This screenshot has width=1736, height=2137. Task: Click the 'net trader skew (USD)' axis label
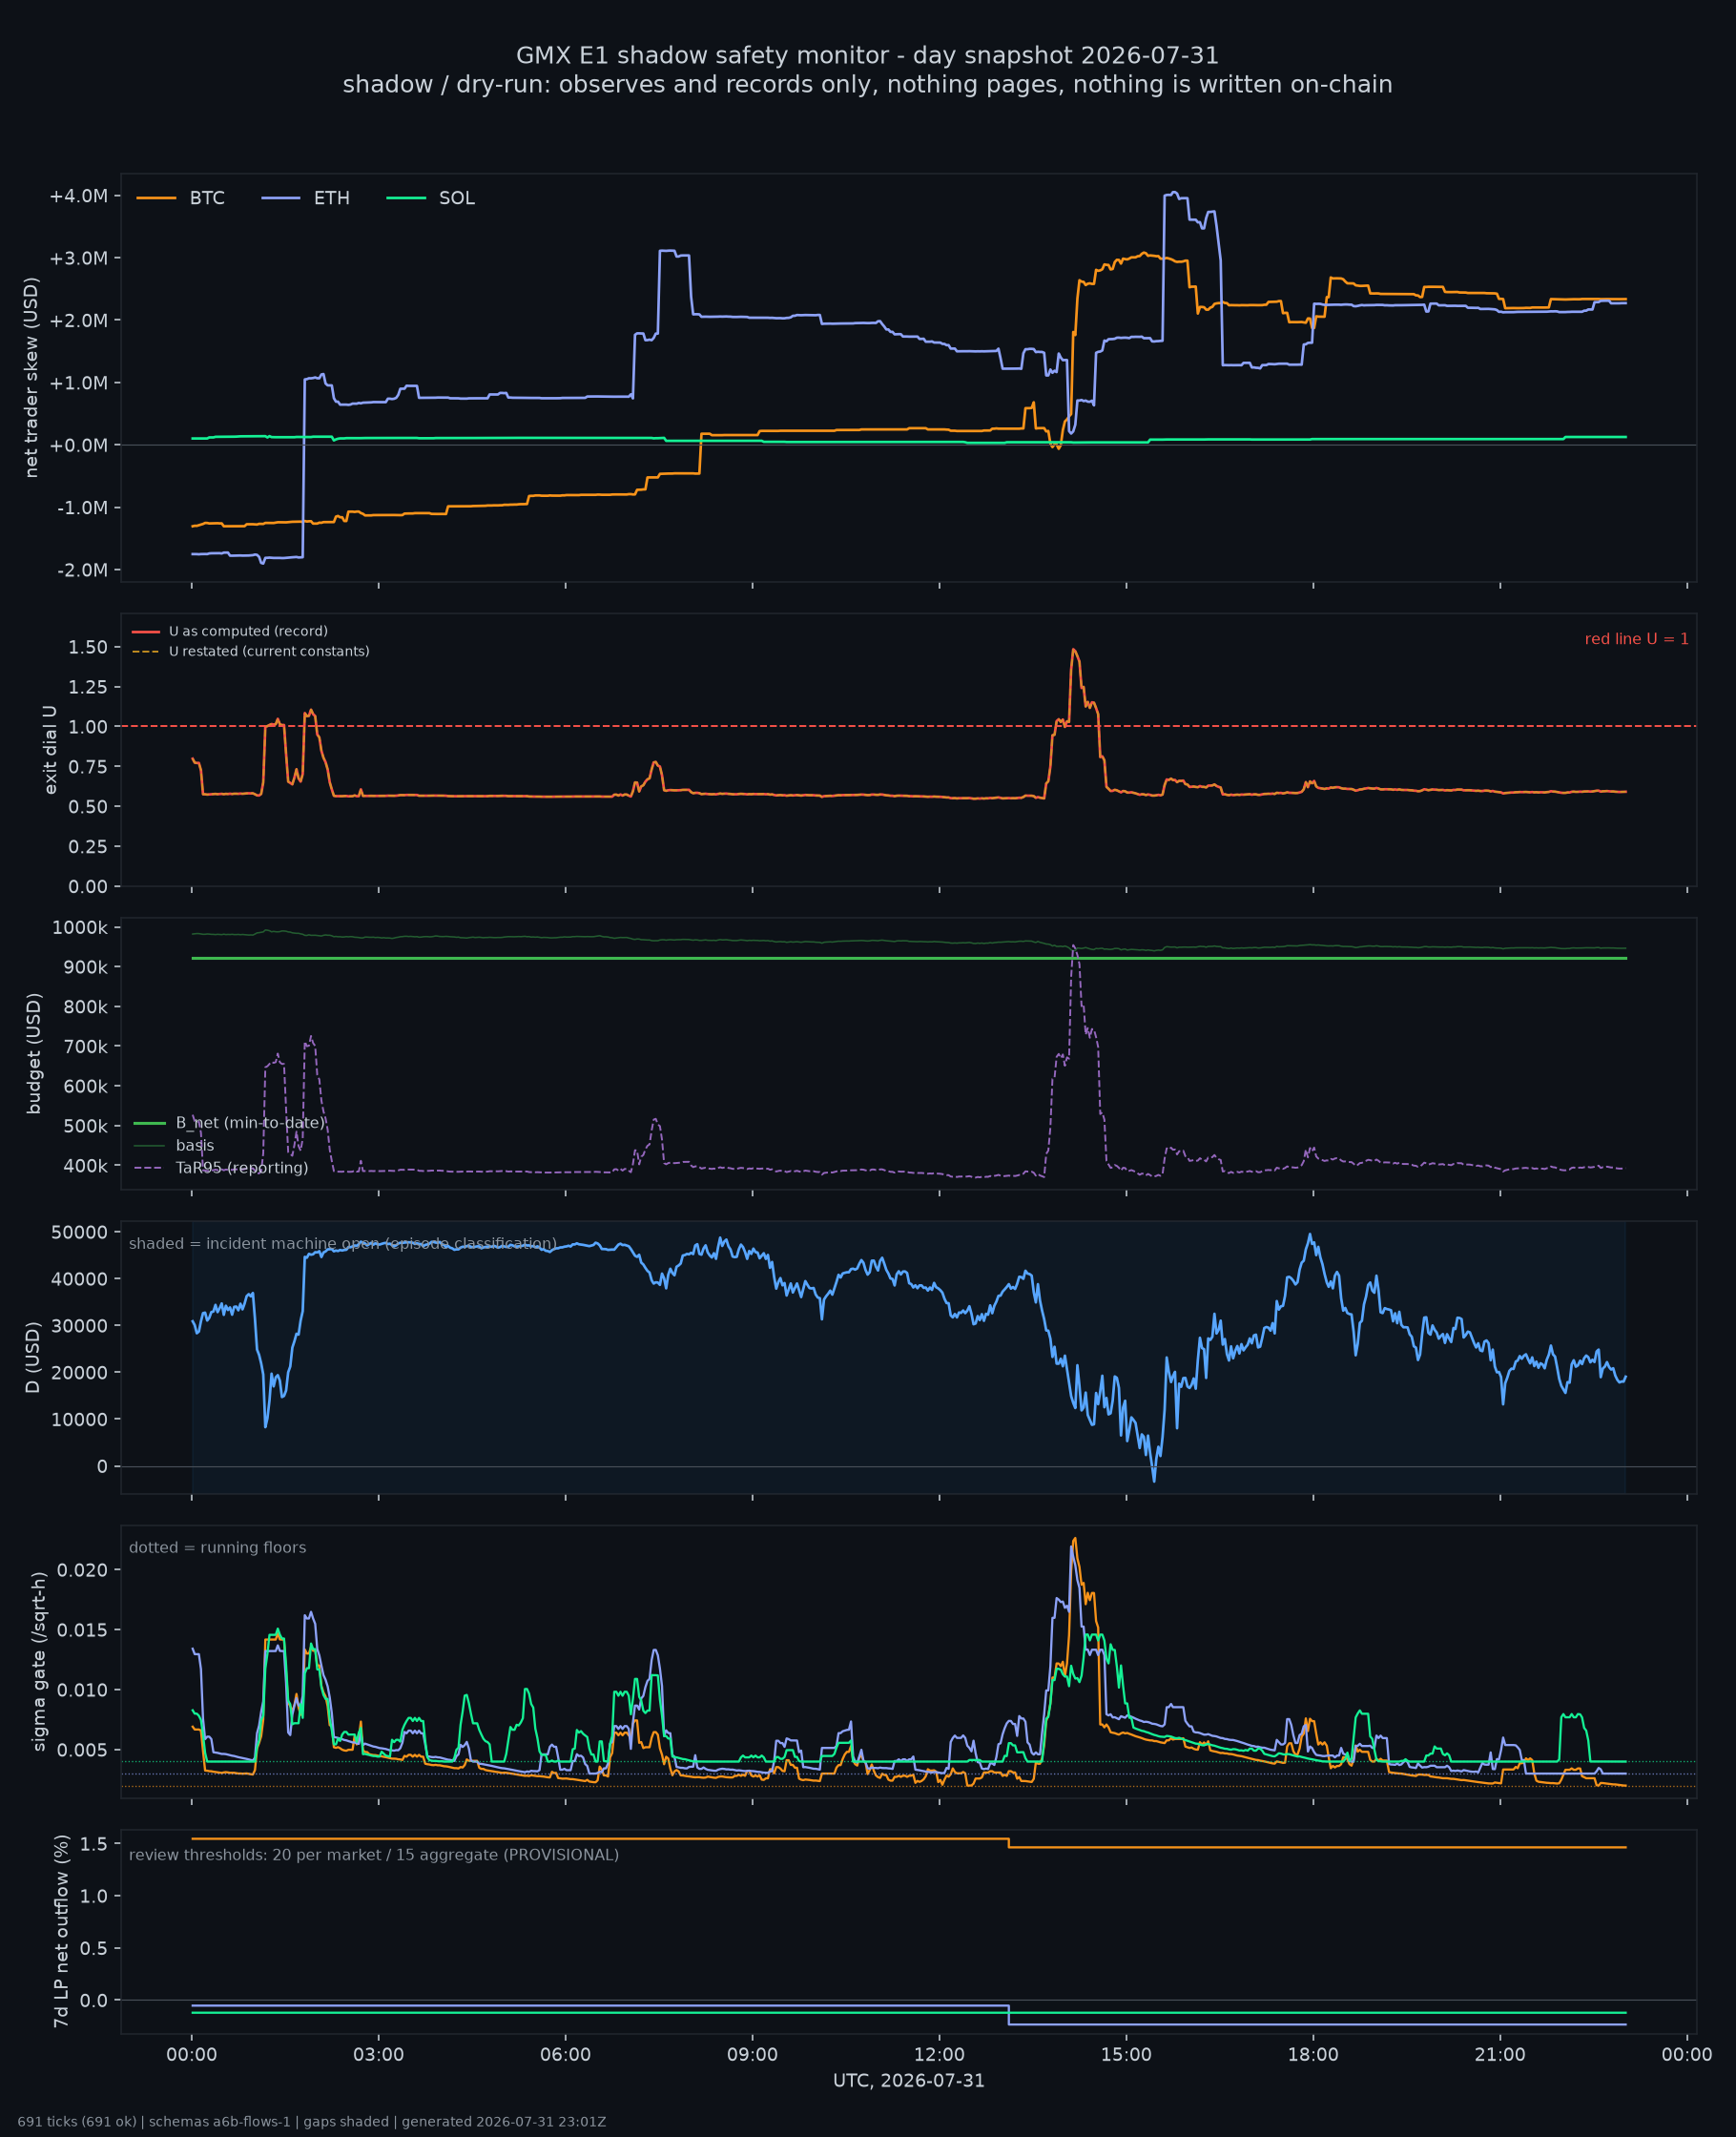[x=32, y=378]
